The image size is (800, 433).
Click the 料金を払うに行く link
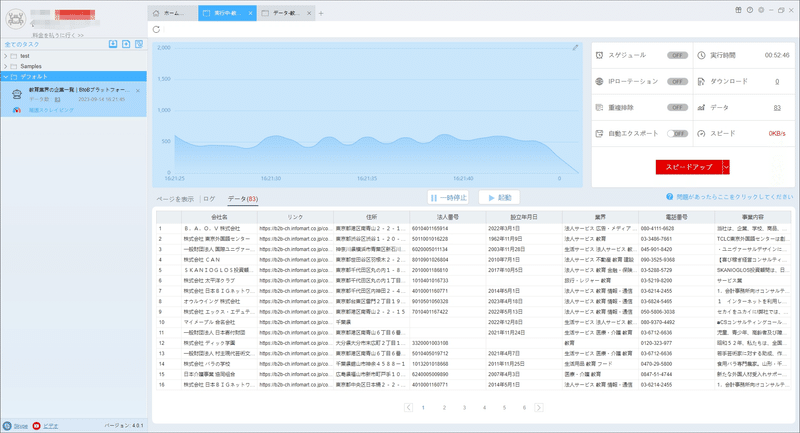[58, 35]
